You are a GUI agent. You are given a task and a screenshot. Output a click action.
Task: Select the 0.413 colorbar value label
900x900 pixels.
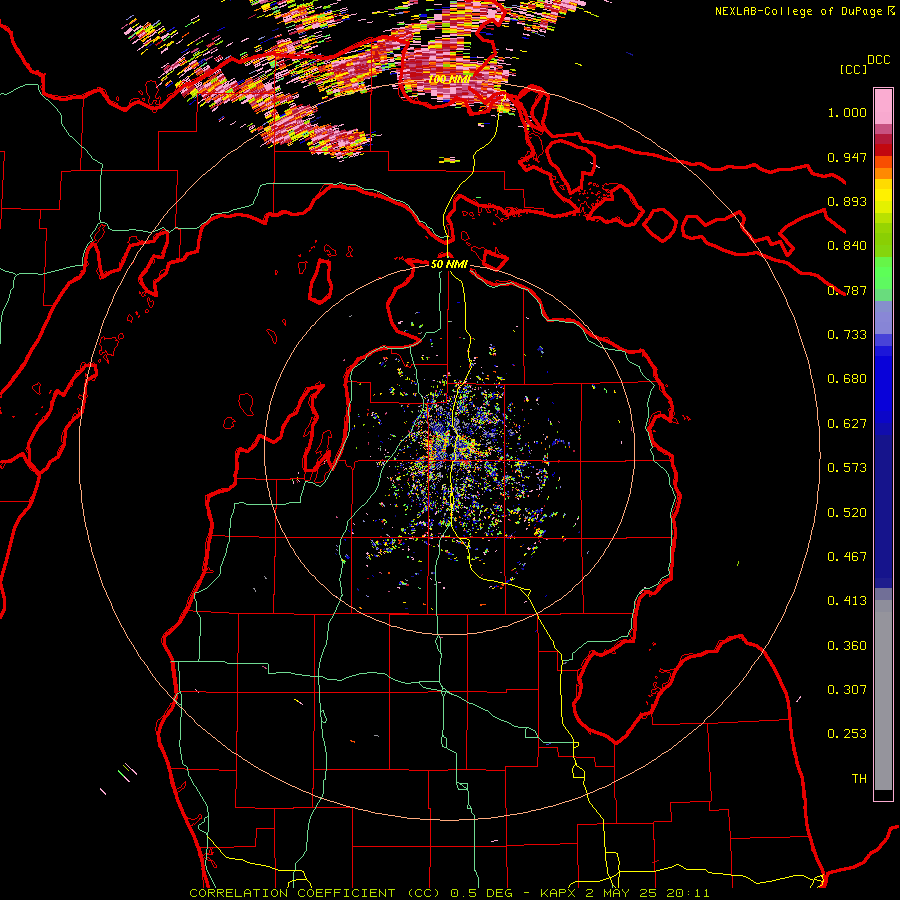point(847,601)
